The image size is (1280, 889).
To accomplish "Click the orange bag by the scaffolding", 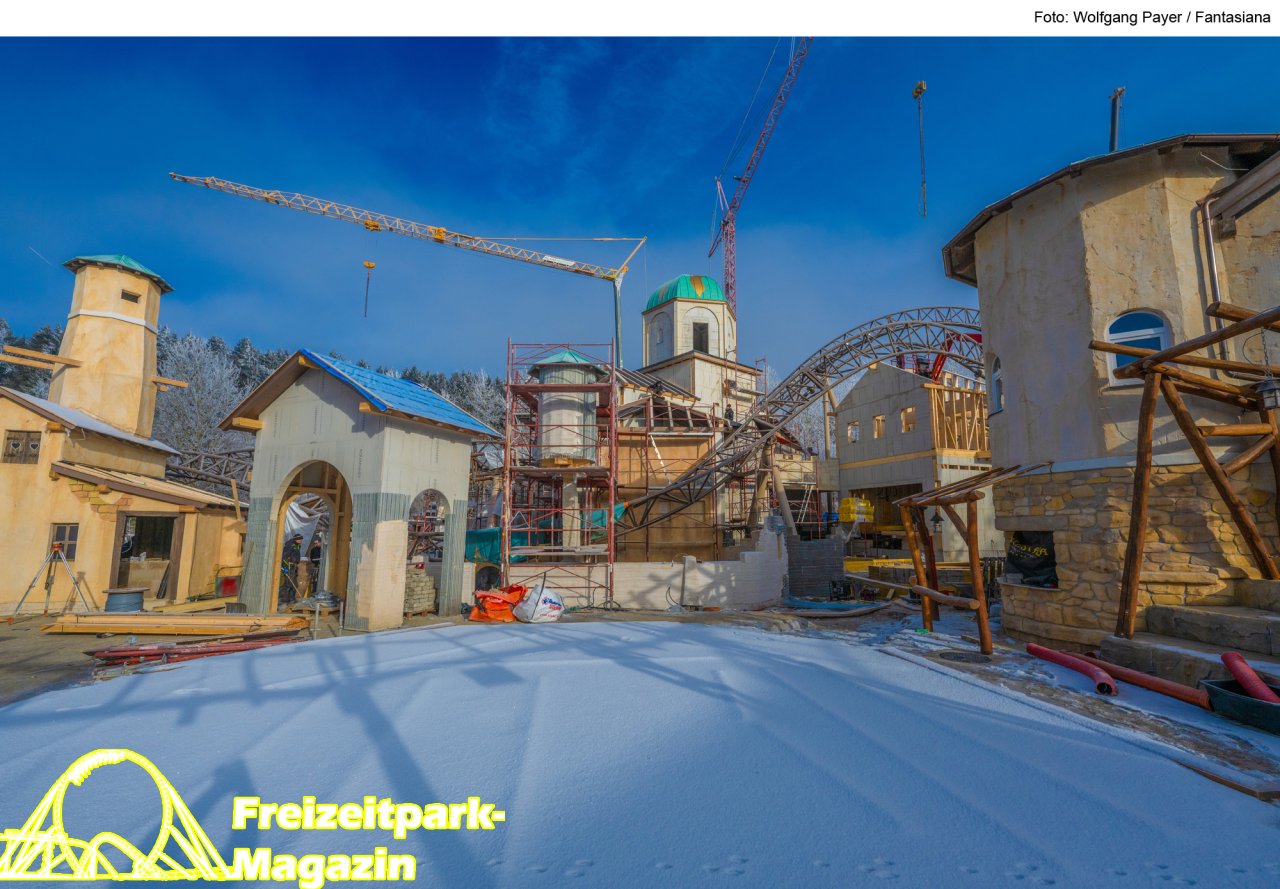I will click(496, 603).
